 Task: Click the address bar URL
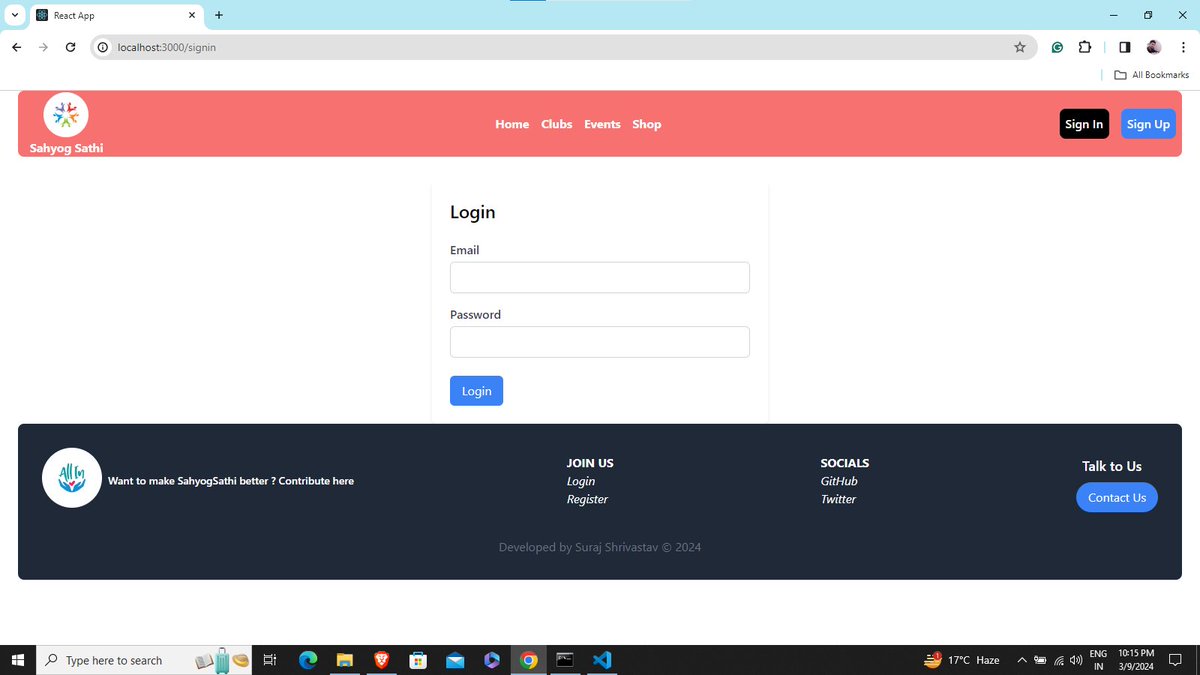(167, 47)
